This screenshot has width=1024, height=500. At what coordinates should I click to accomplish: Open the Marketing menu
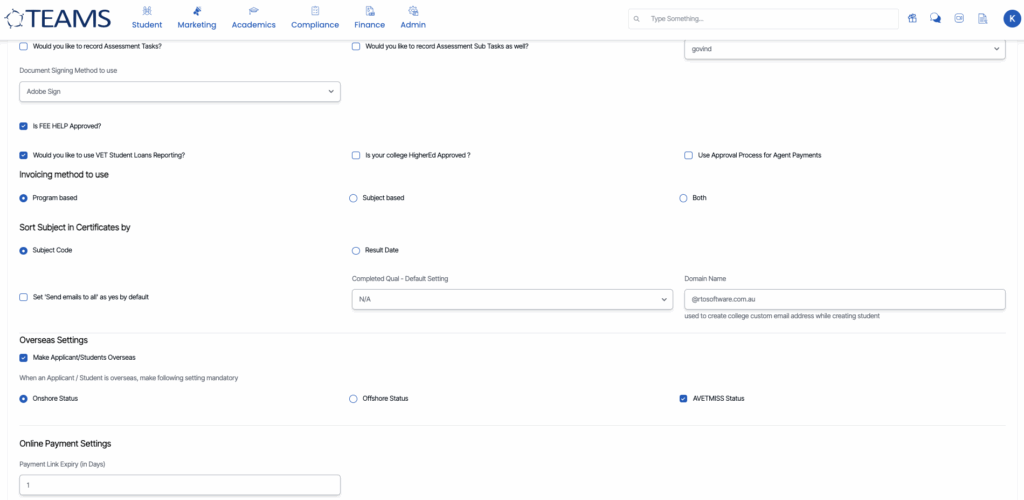pos(196,18)
